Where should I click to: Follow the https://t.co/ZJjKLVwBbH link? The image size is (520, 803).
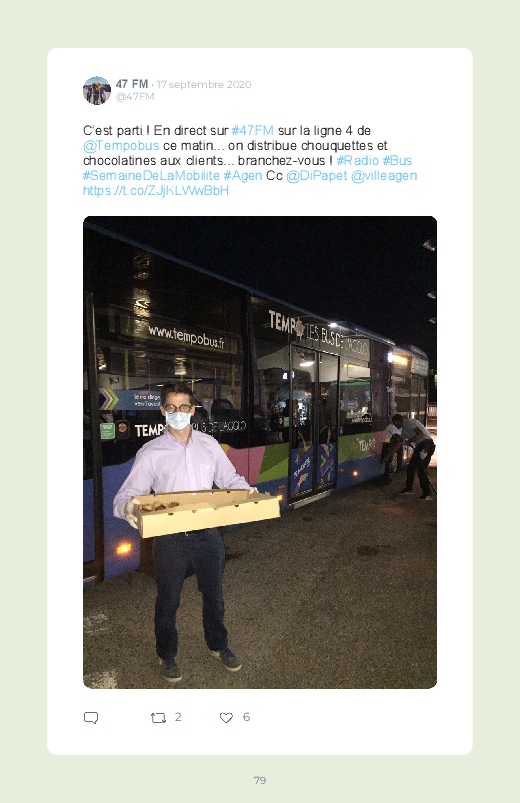[156, 191]
